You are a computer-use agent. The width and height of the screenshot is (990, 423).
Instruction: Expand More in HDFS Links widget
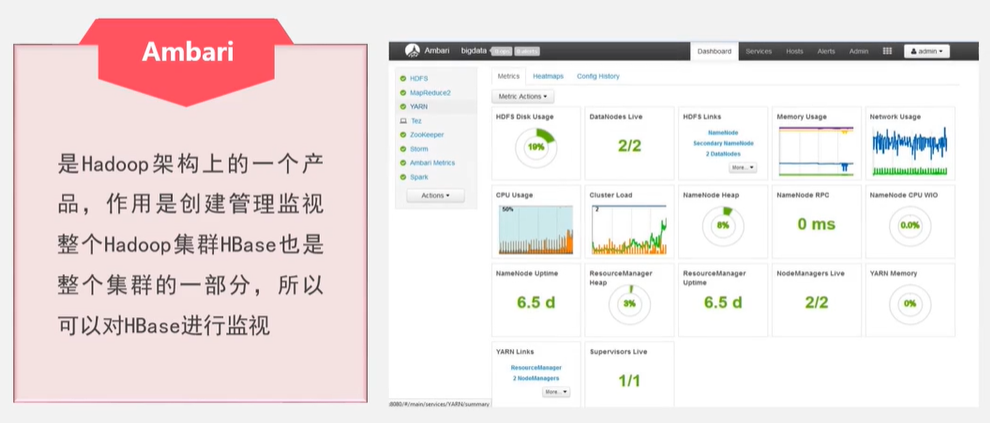[x=742, y=168]
